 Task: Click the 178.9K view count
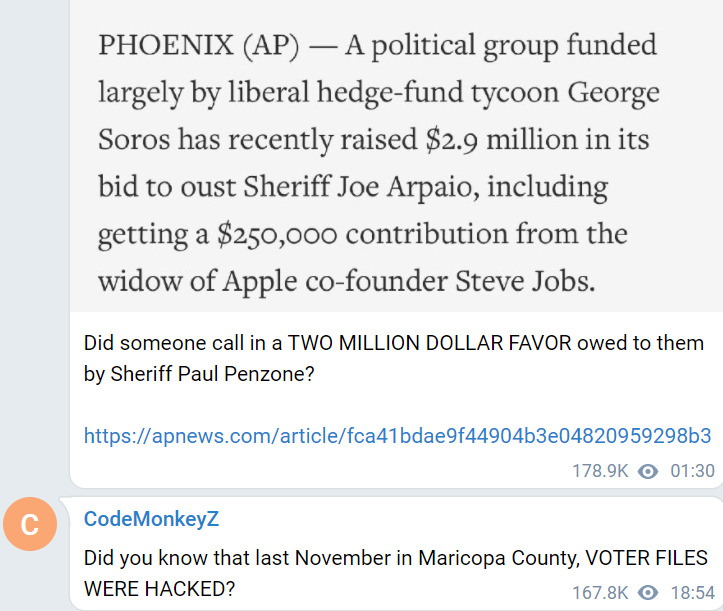tap(600, 471)
